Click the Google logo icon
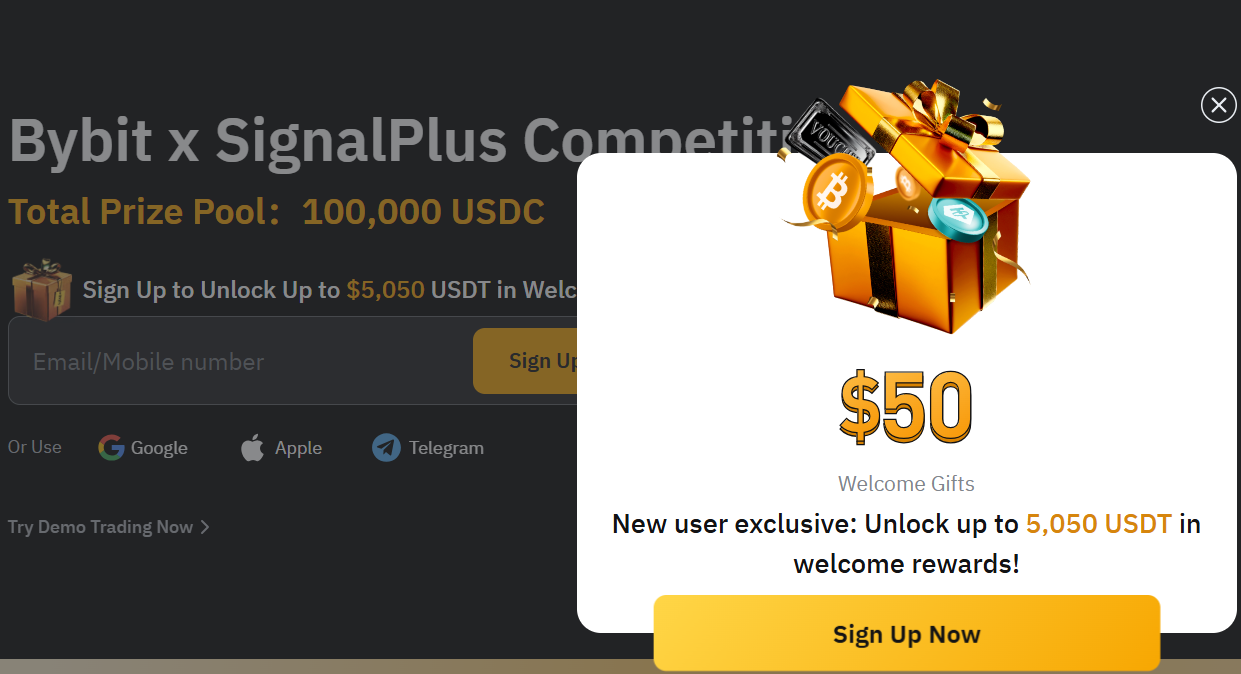 coord(111,447)
